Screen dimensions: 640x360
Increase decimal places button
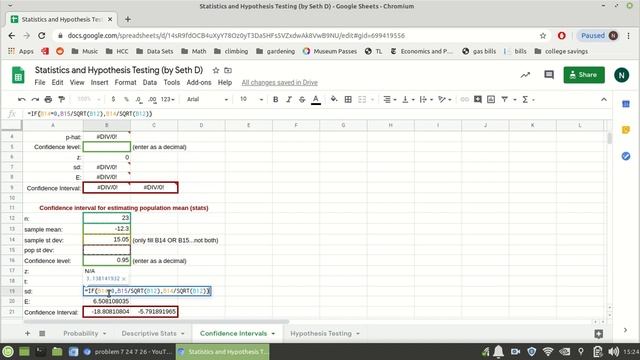[152, 99]
